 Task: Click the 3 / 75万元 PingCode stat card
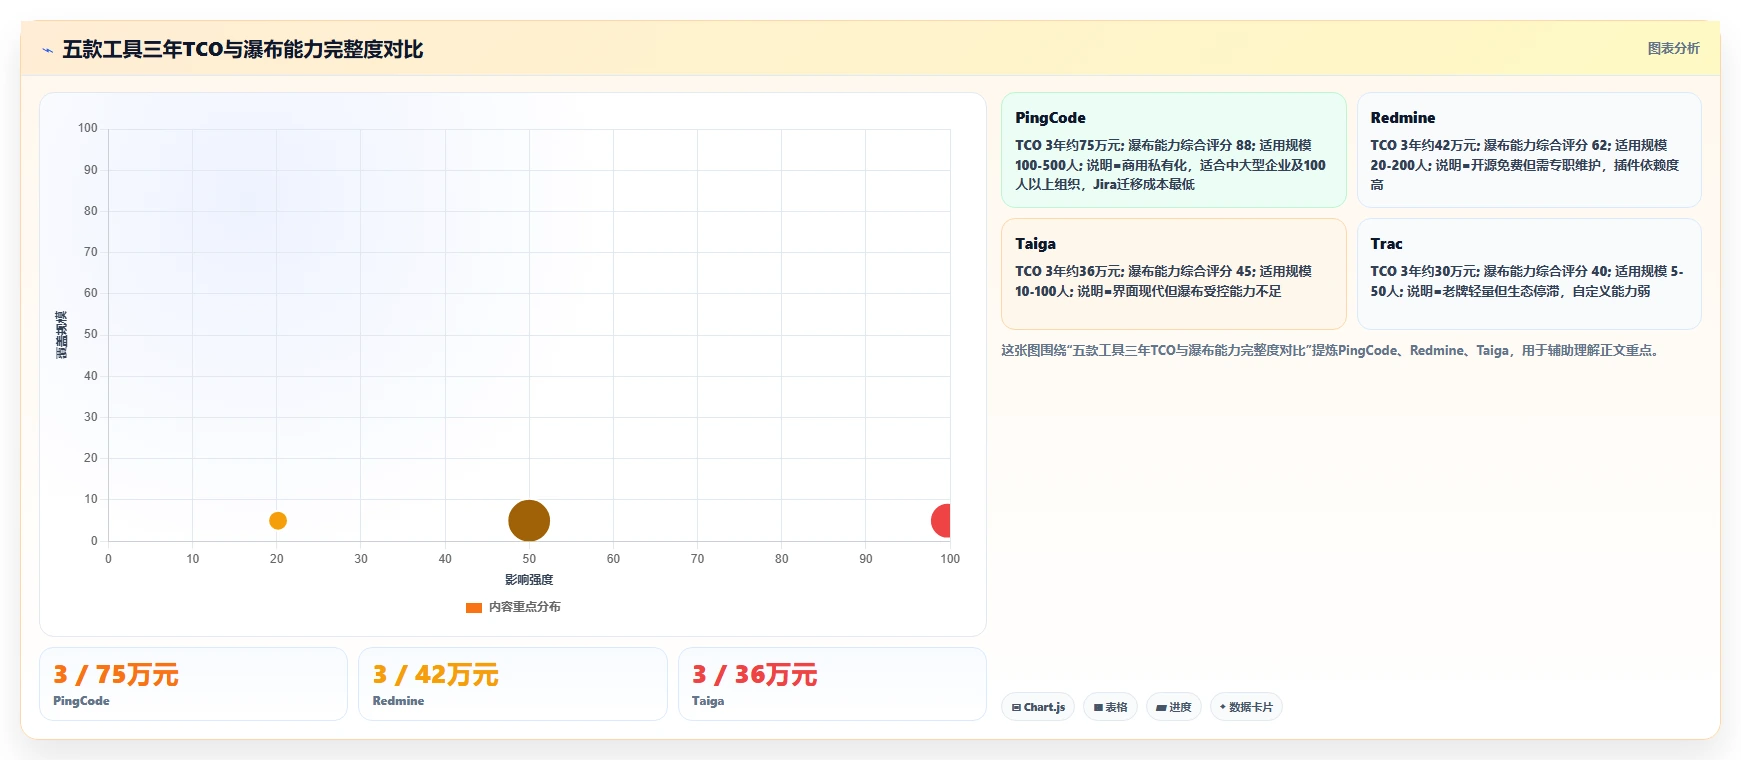(194, 684)
